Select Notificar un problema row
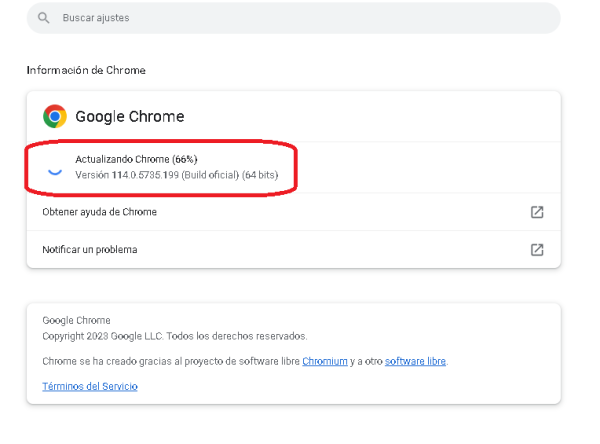600x444 pixels. (x=293, y=250)
